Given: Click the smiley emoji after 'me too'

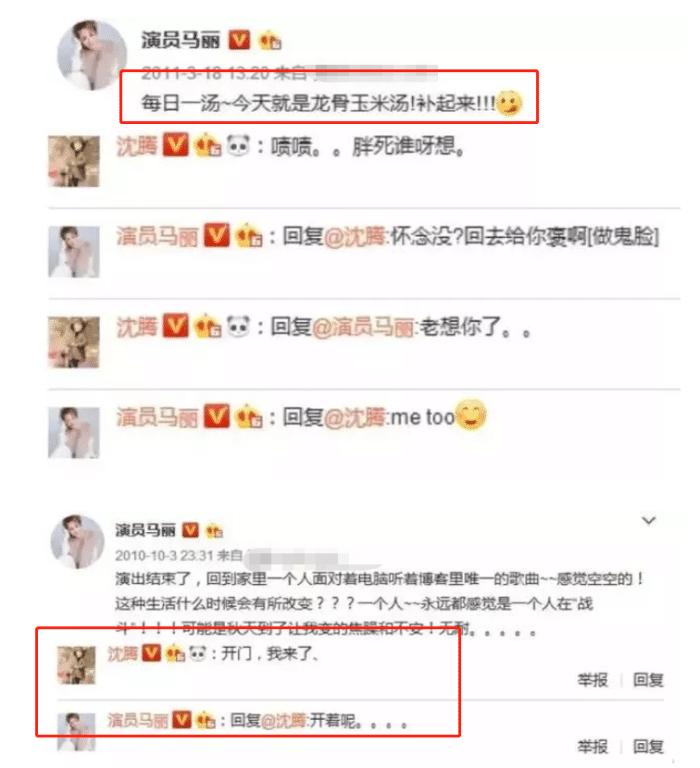Looking at the screenshot, I should click(470, 415).
